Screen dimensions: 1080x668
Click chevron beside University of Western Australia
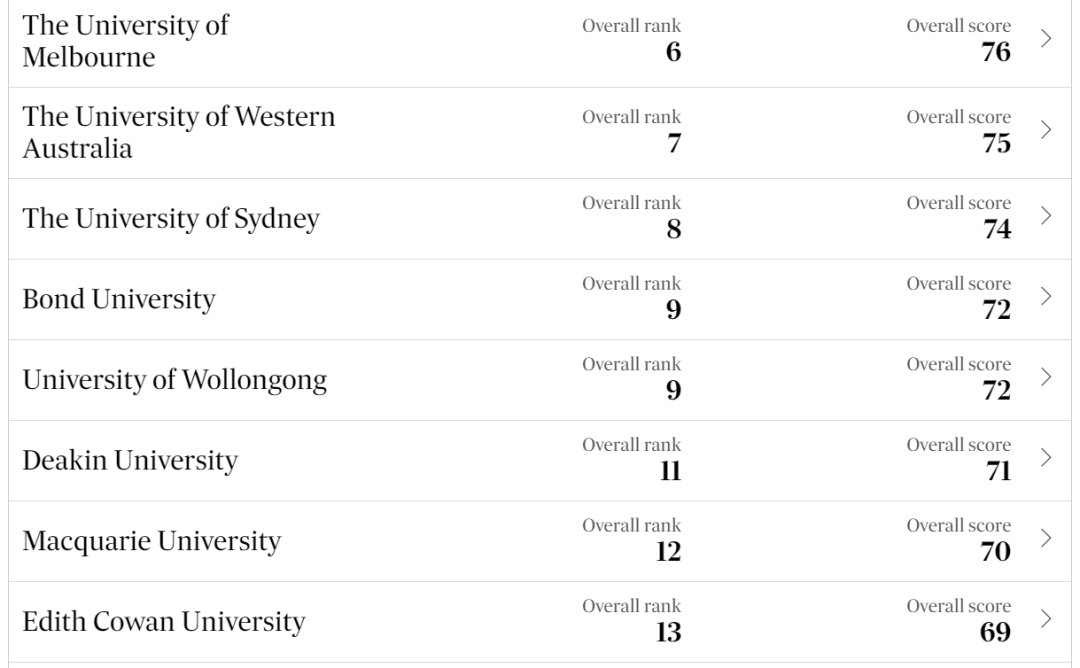pos(1046,130)
